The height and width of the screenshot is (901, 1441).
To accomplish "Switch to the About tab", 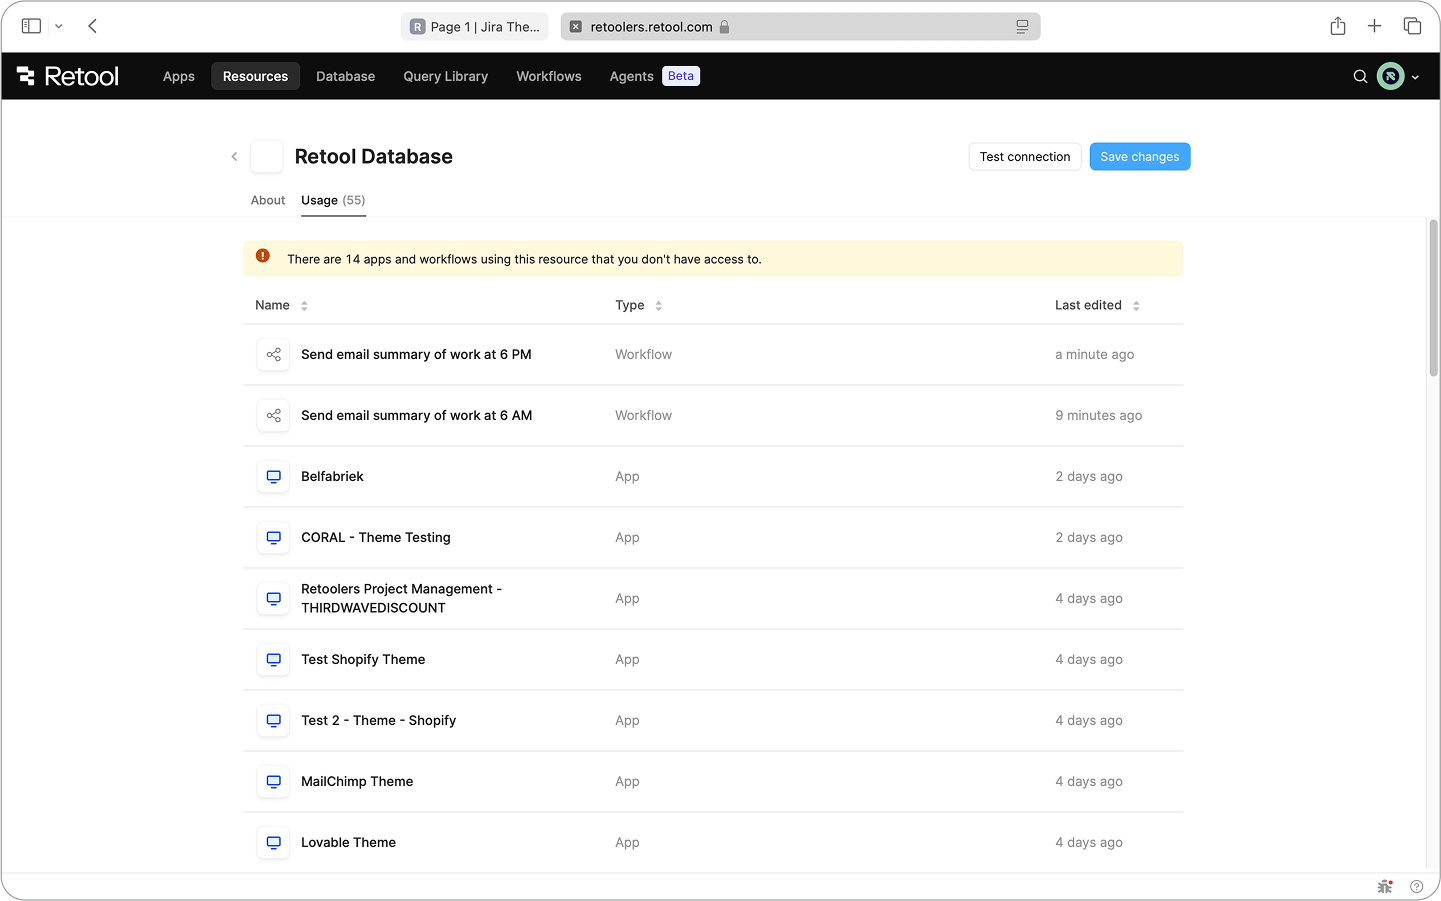I will (x=268, y=201).
